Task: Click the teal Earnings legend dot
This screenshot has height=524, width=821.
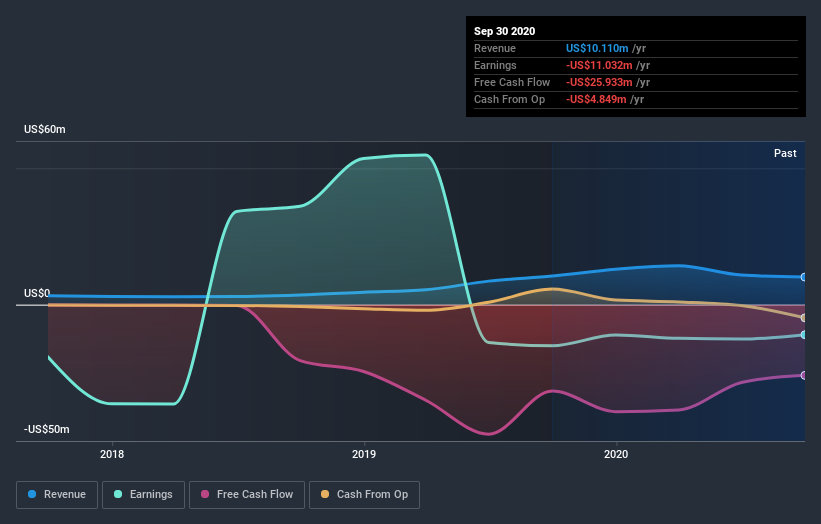Action: click(x=118, y=494)
